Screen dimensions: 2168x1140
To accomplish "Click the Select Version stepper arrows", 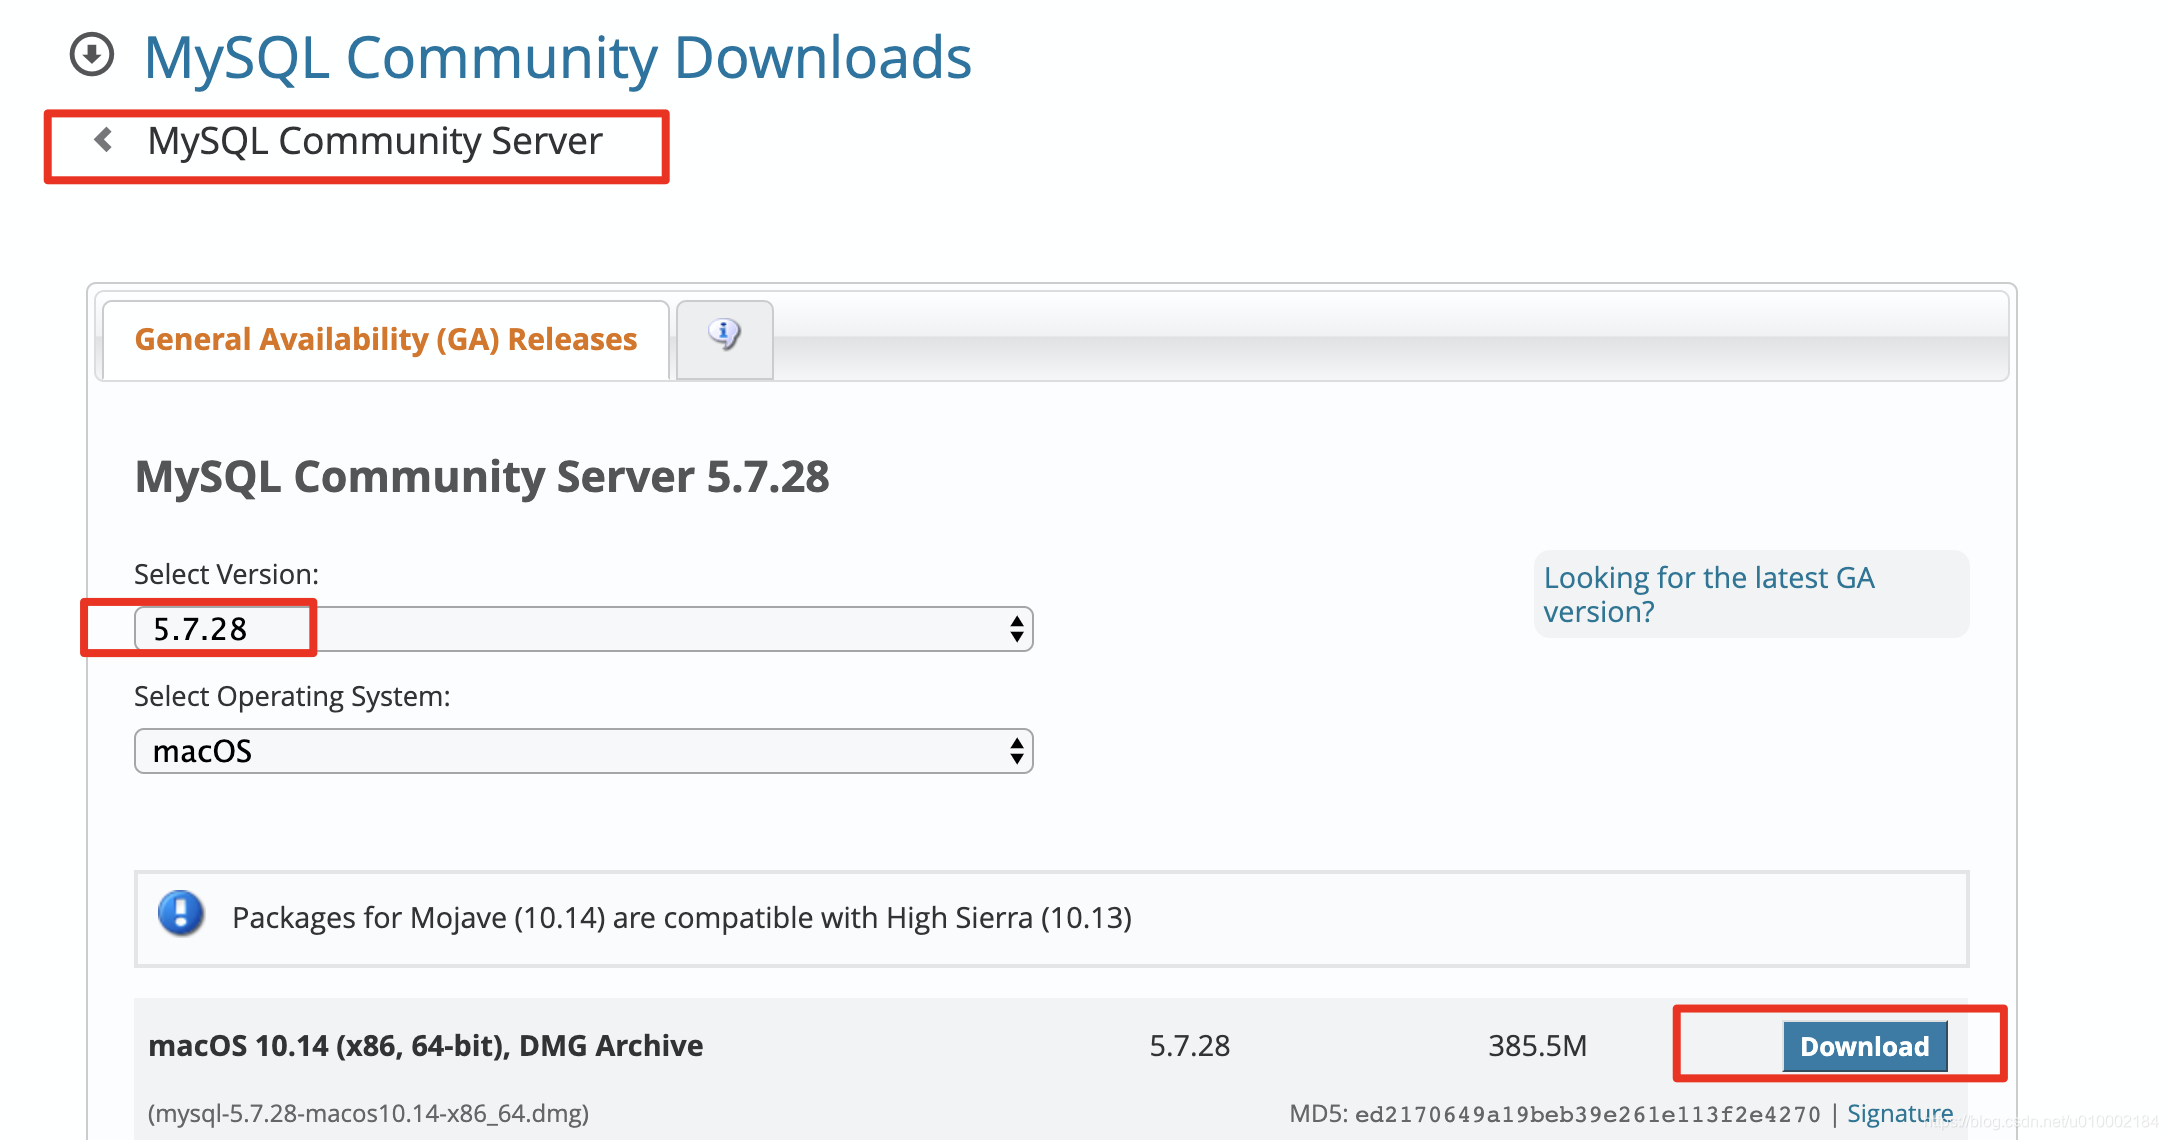I will [x=1016, y=629].
